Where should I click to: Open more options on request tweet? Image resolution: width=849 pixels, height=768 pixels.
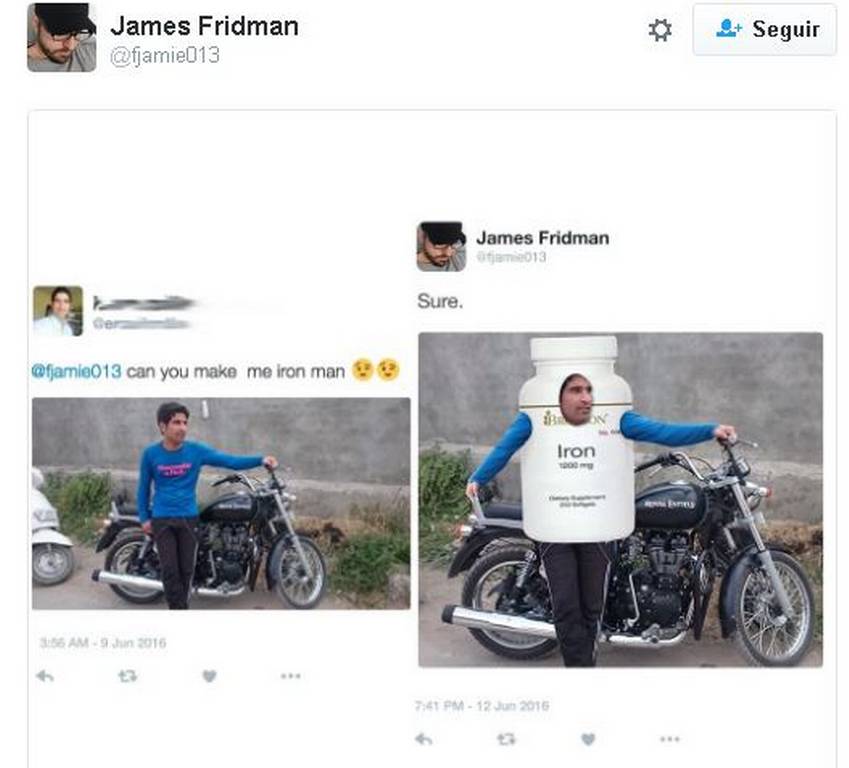291,675
